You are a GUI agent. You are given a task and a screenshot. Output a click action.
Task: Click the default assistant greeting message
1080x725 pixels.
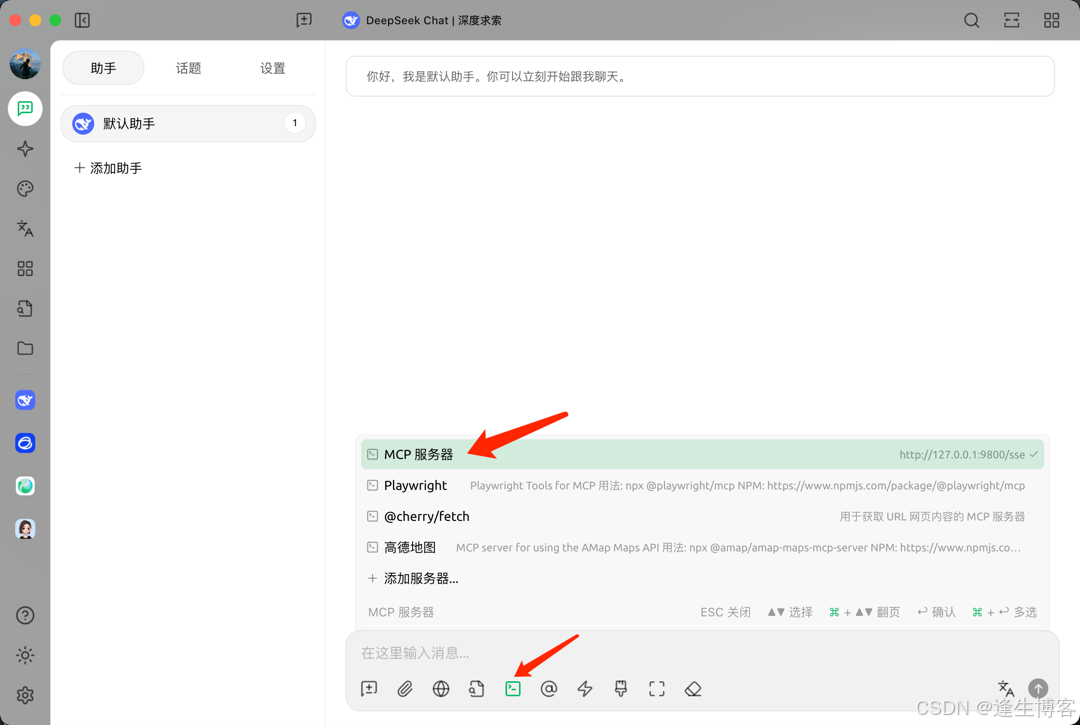[700, 76]
